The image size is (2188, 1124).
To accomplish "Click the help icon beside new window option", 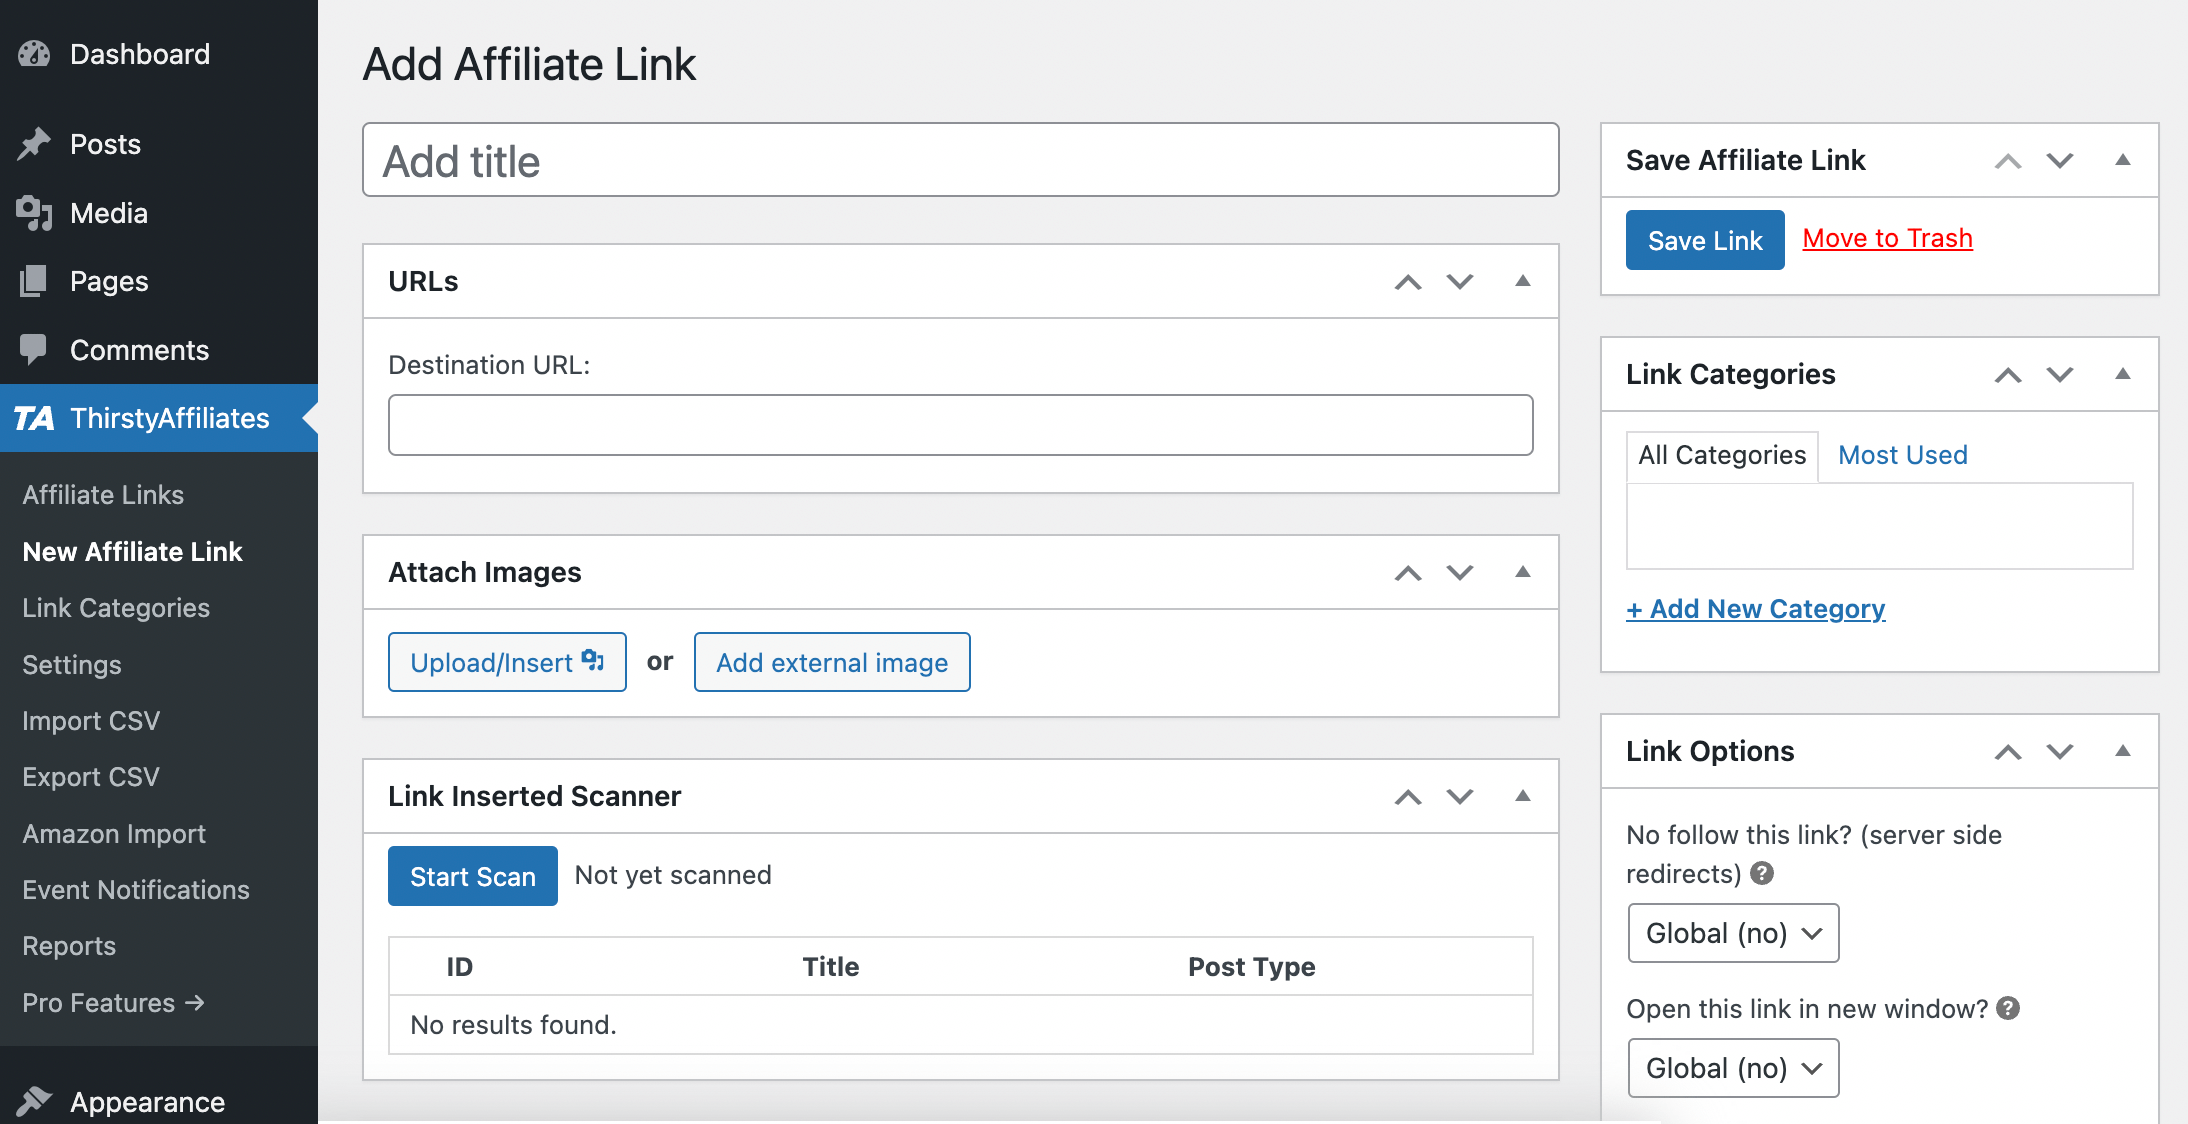I will click(x=2010, y=1008).
